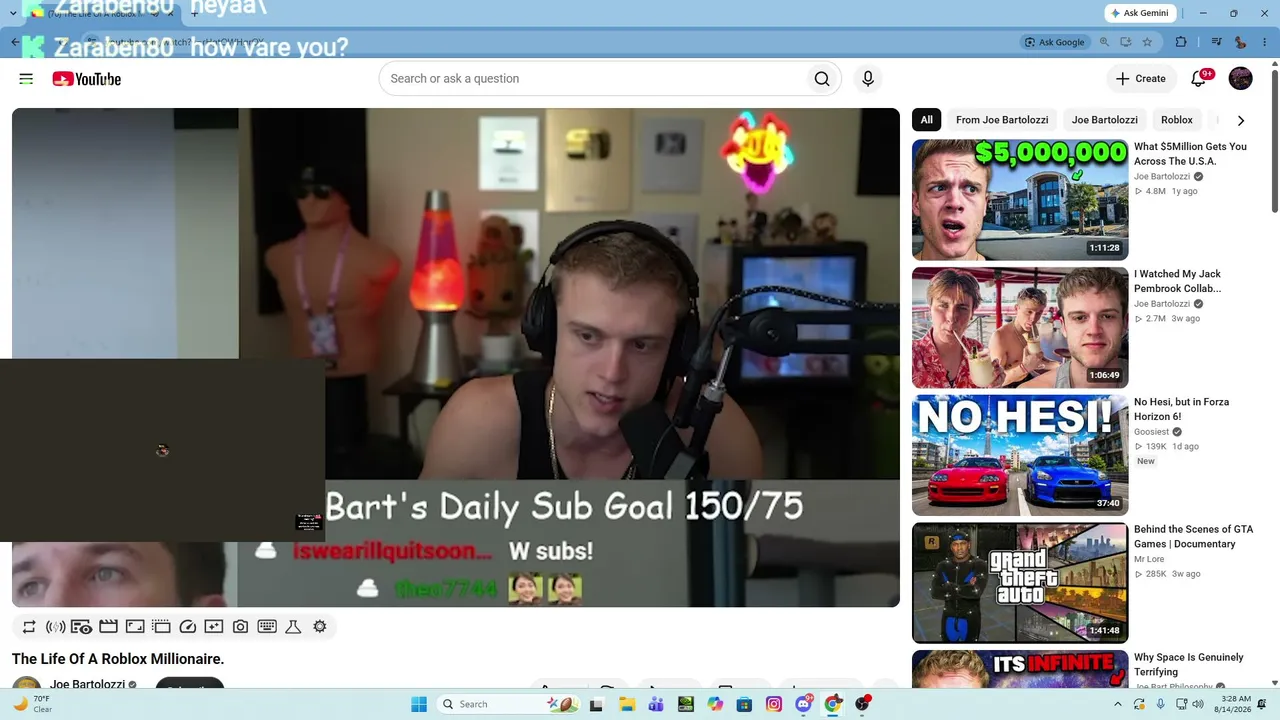Open YouTube notifications bell

(x=1198, y=79)
